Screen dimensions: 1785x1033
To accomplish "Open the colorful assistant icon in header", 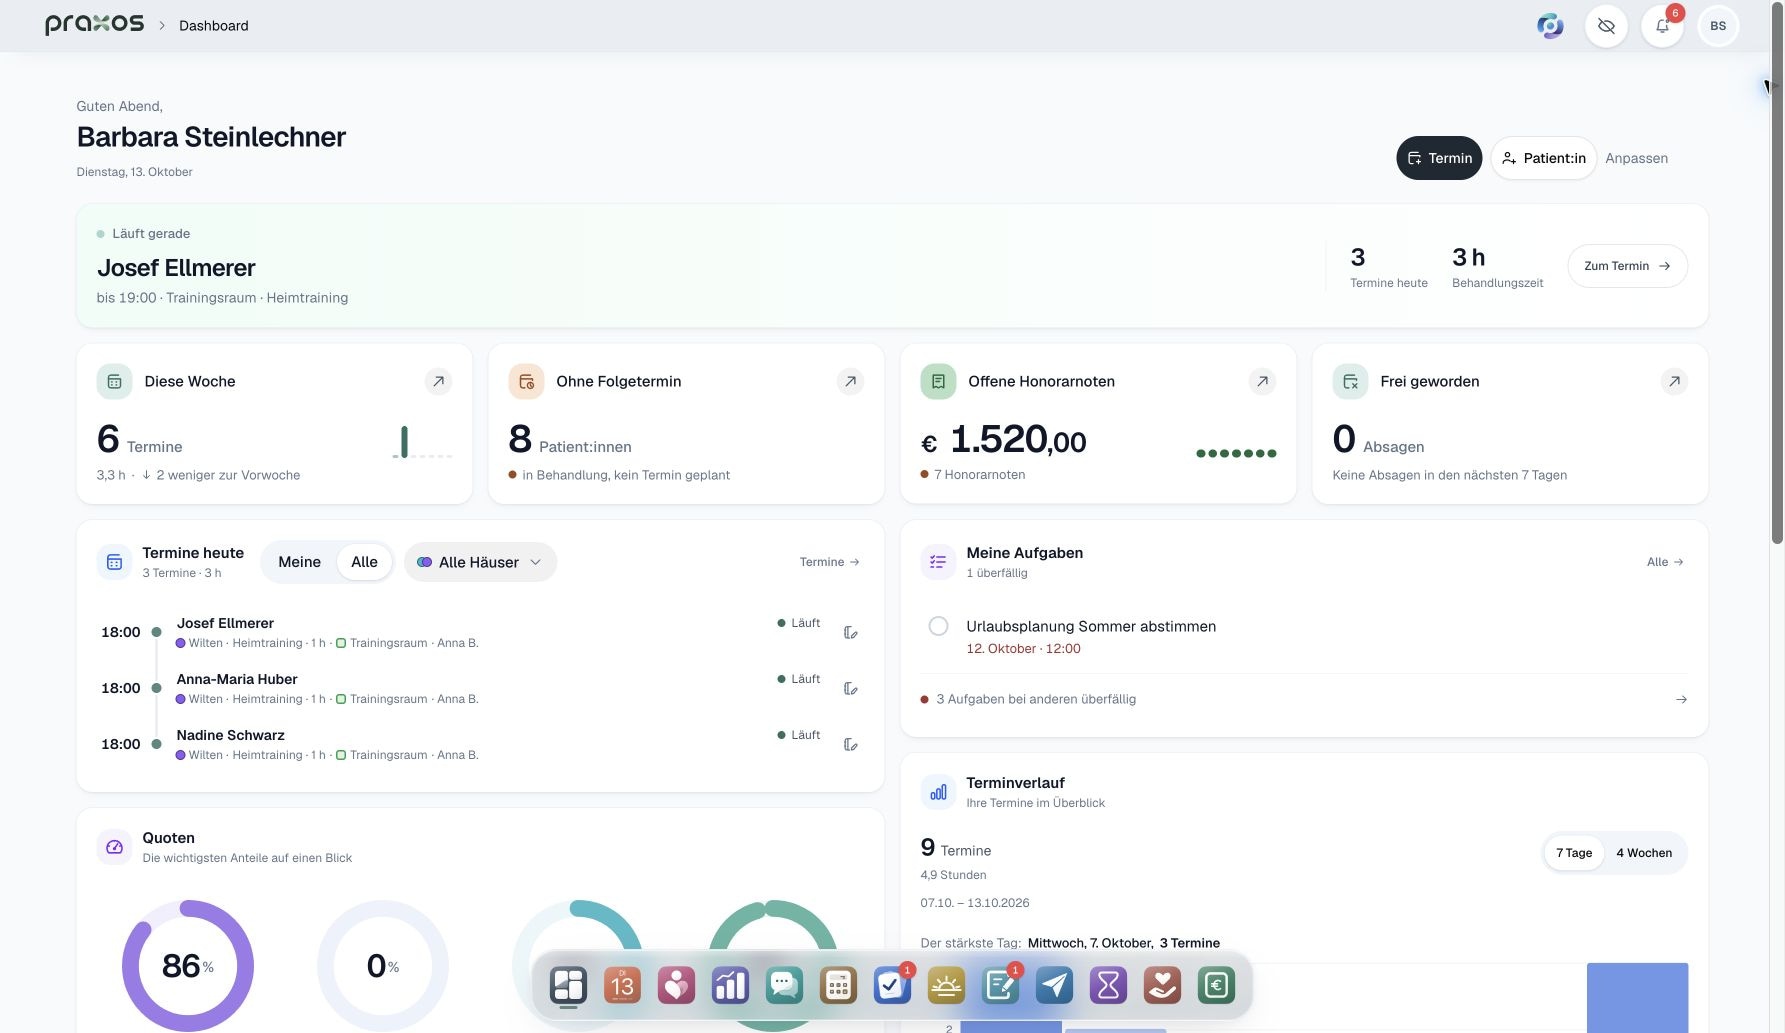I will point(1550,26).
